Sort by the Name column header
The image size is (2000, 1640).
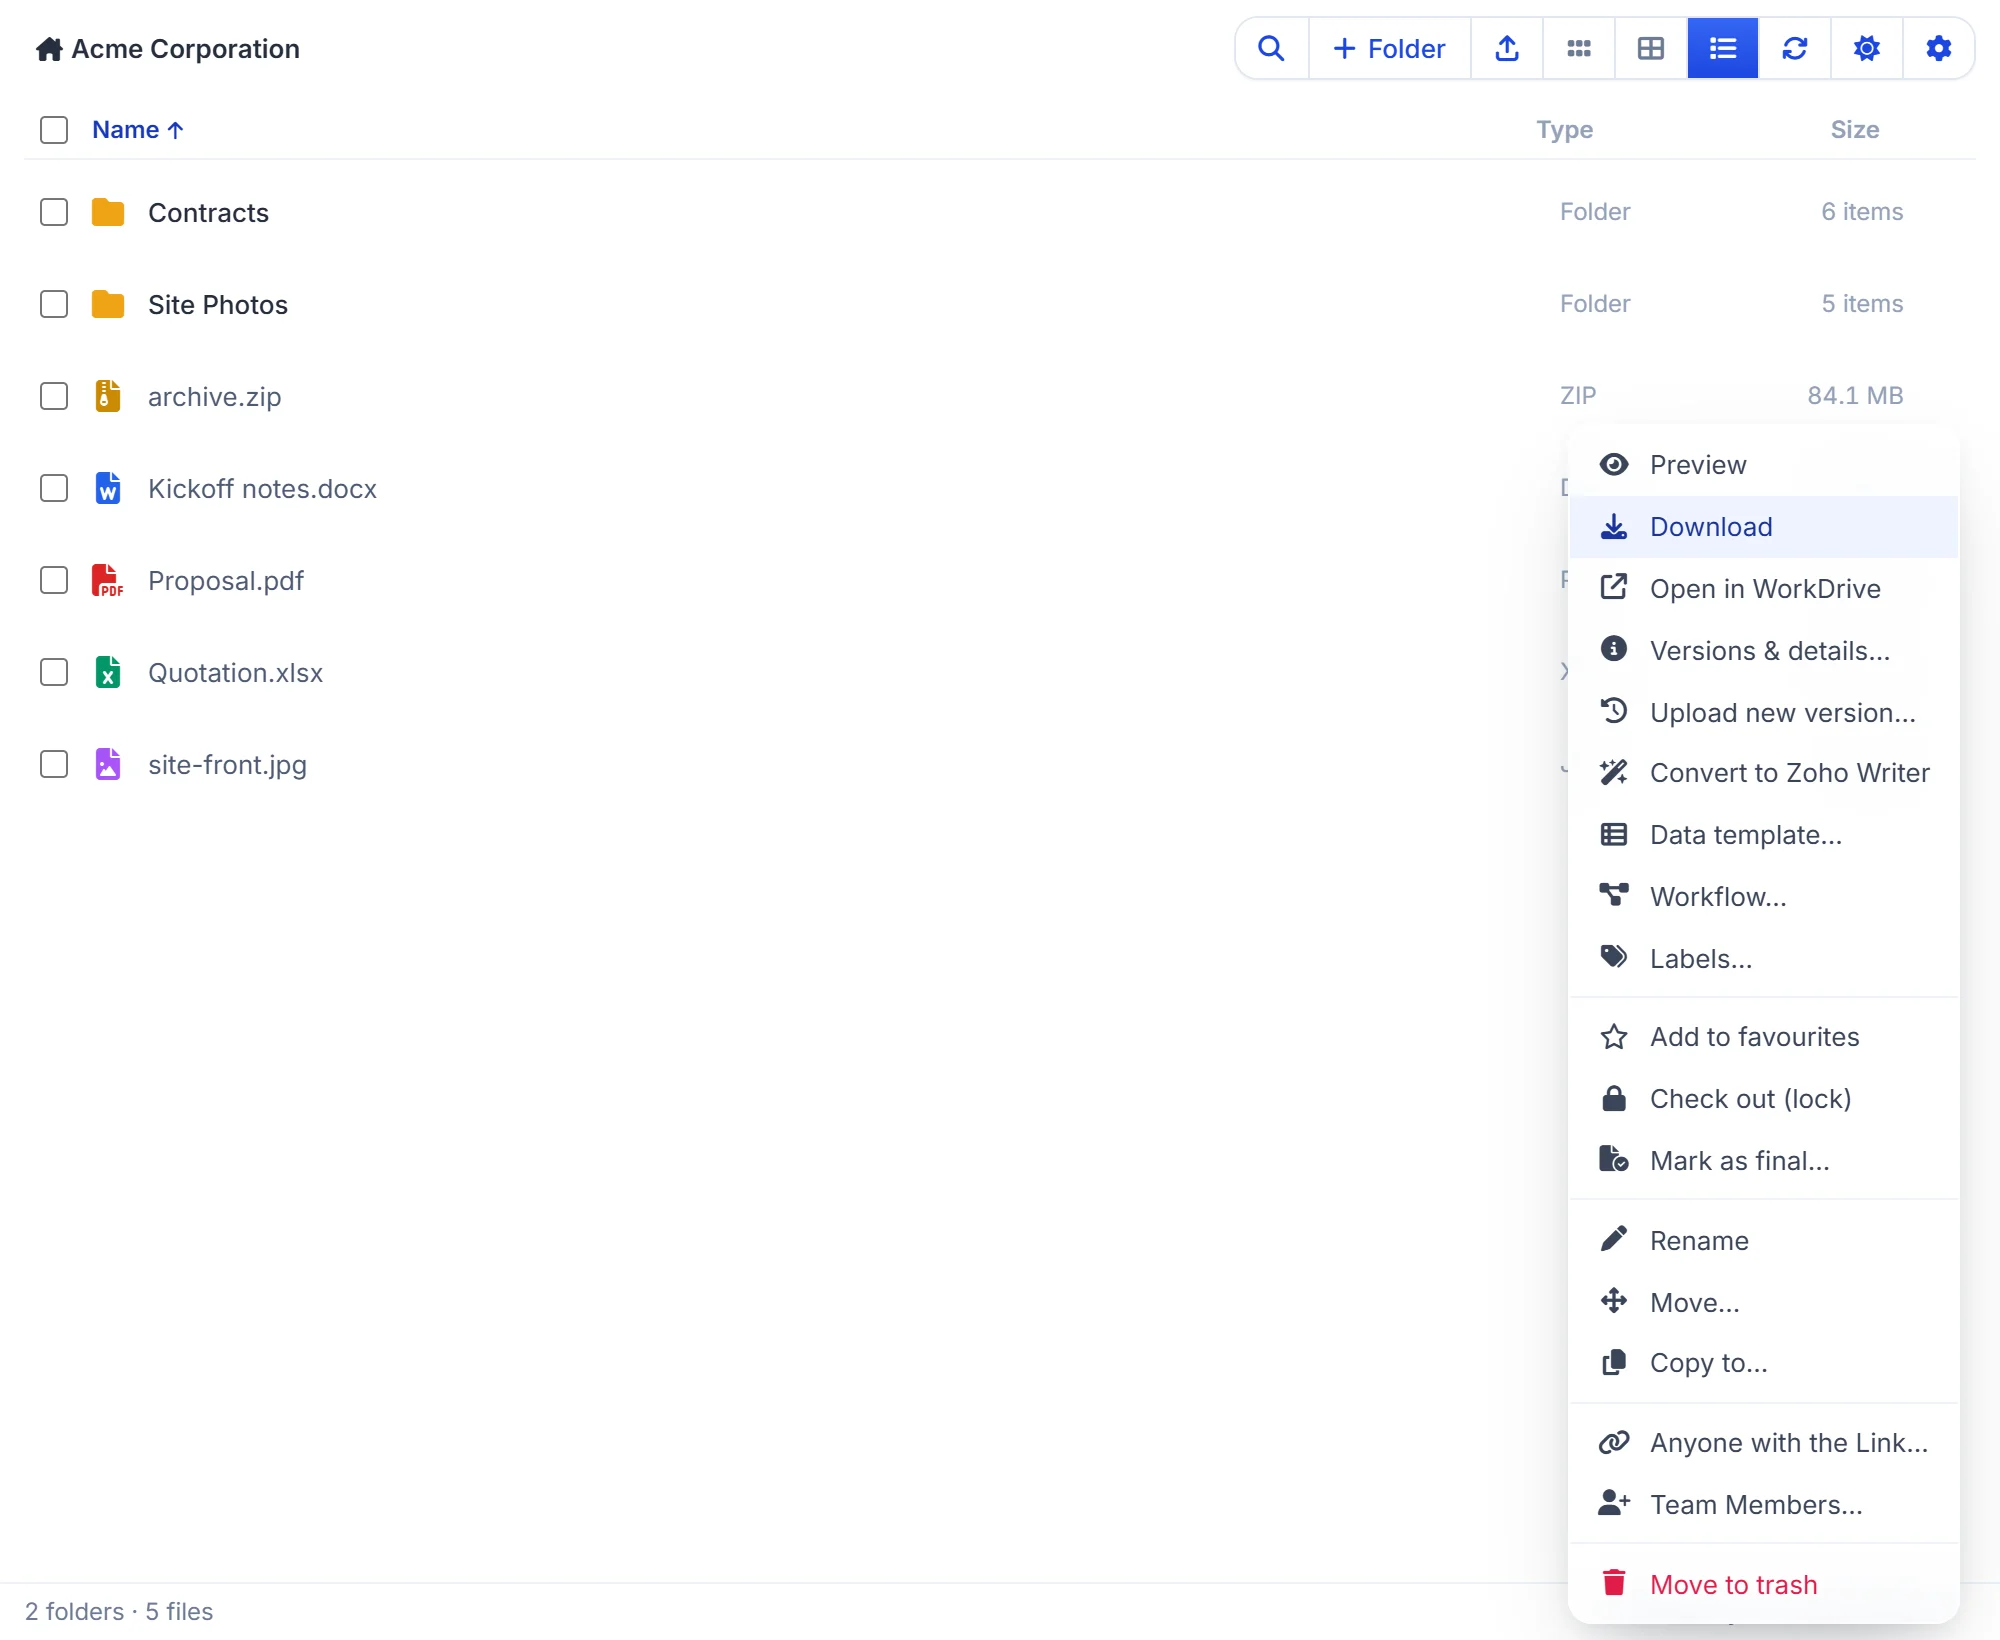138,130
